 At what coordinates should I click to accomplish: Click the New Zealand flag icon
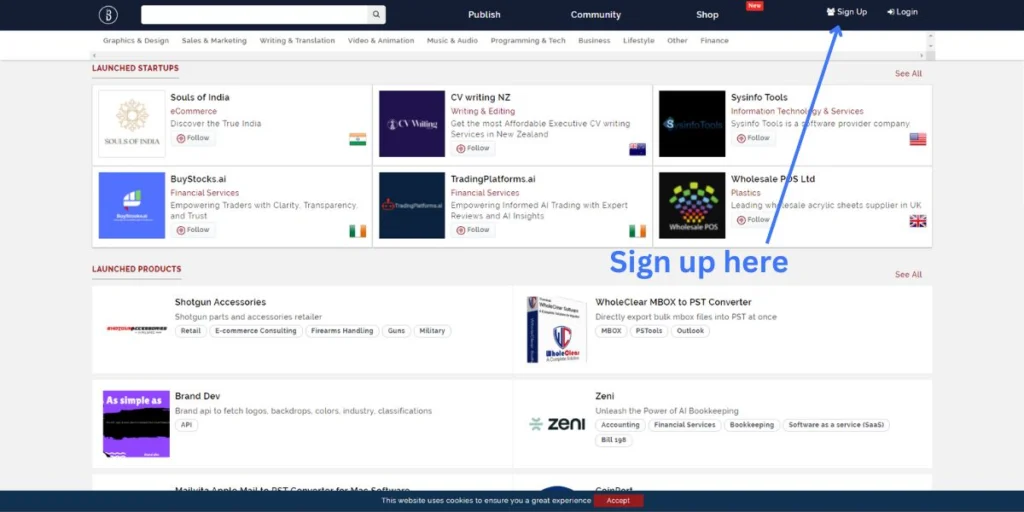click(637, 150)
